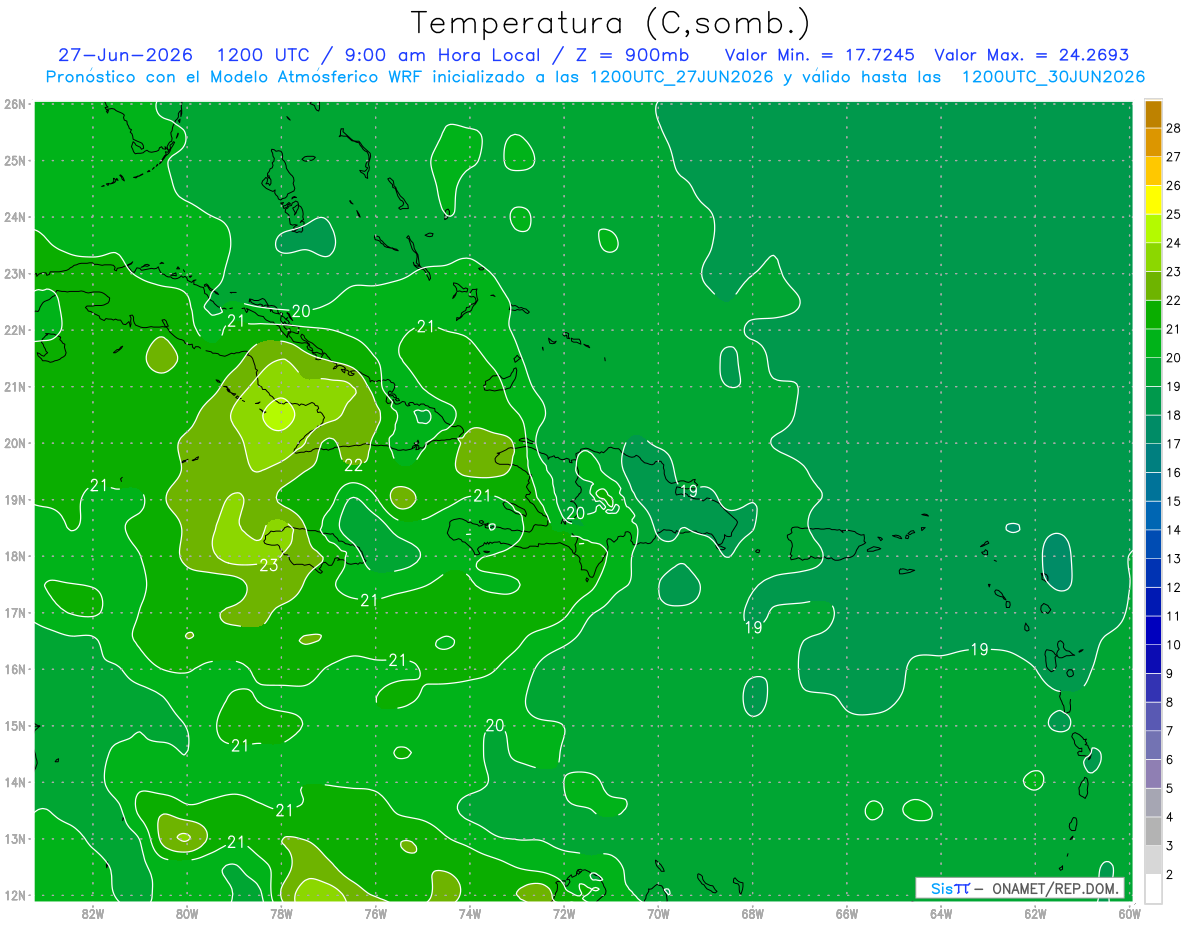
Task: Click the longitude axis label "66W"
Action: 847,912
